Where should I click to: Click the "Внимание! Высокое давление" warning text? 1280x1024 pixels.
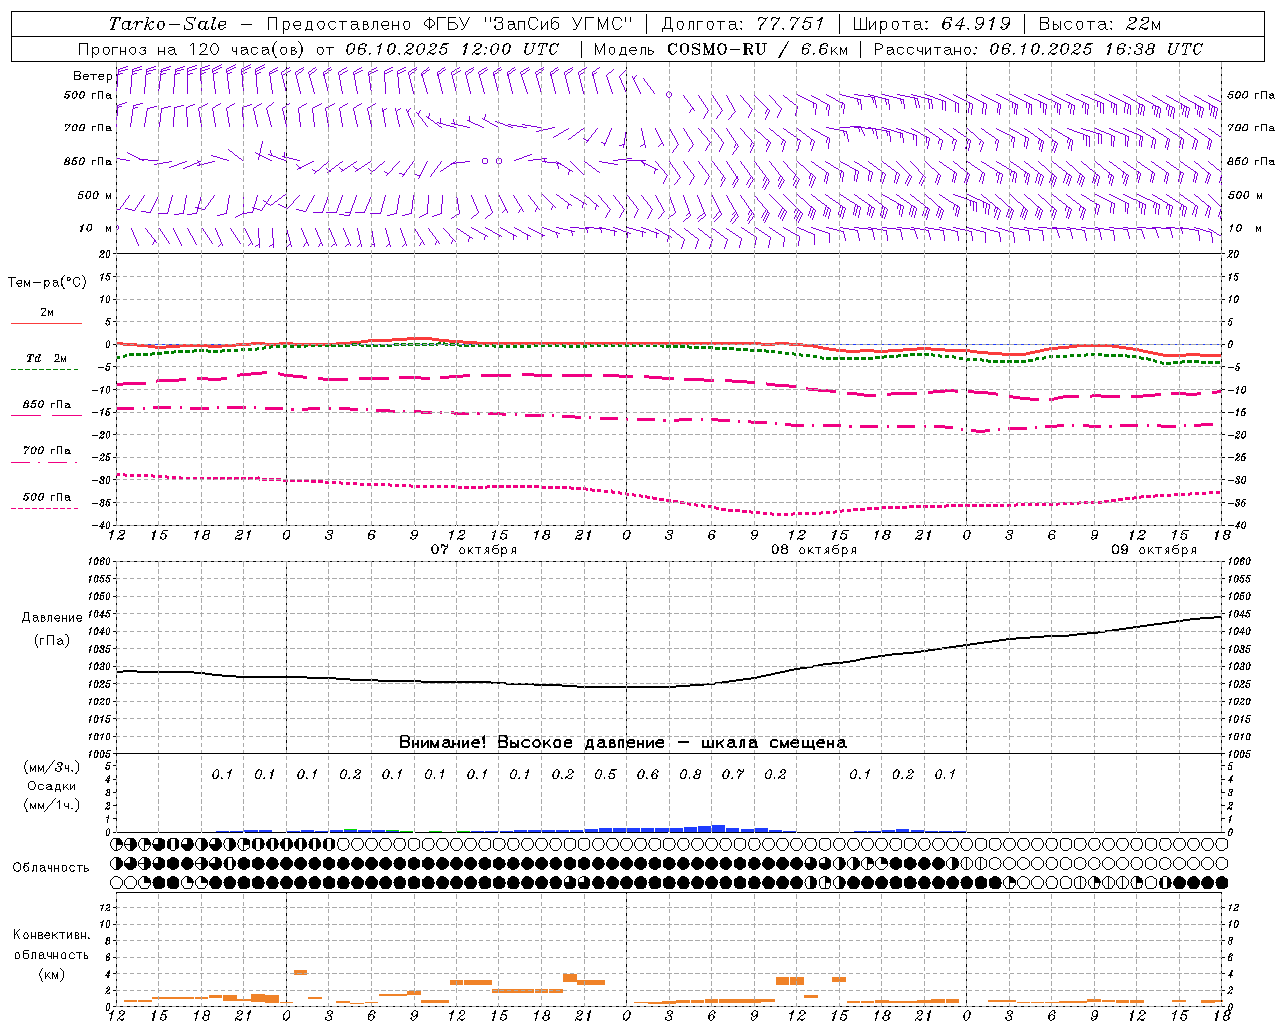[x=532, y=743]
